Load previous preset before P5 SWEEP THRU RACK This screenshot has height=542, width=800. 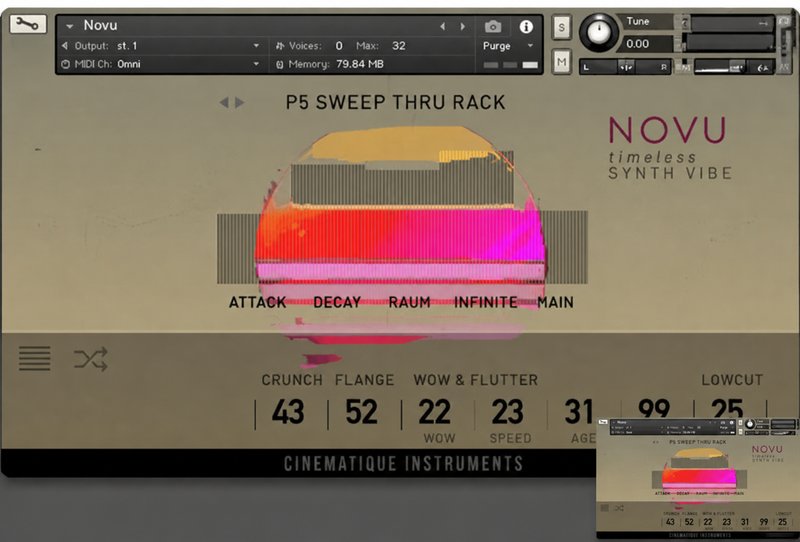click(x=223, y=103)
